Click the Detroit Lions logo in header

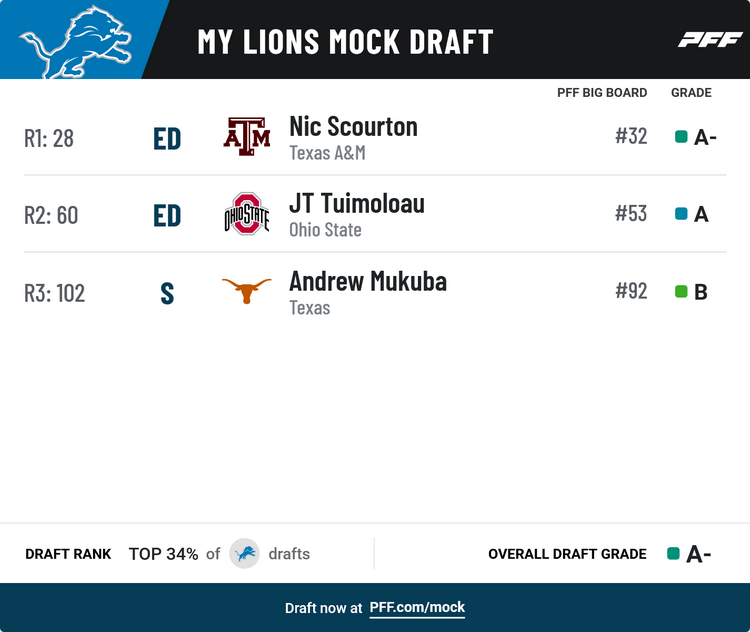[x=75, y=43]
